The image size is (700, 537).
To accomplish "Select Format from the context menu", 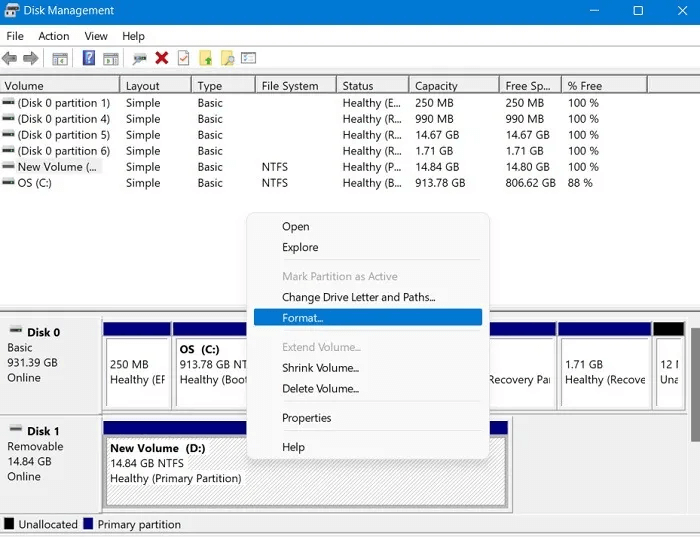I will click(368, 317).
